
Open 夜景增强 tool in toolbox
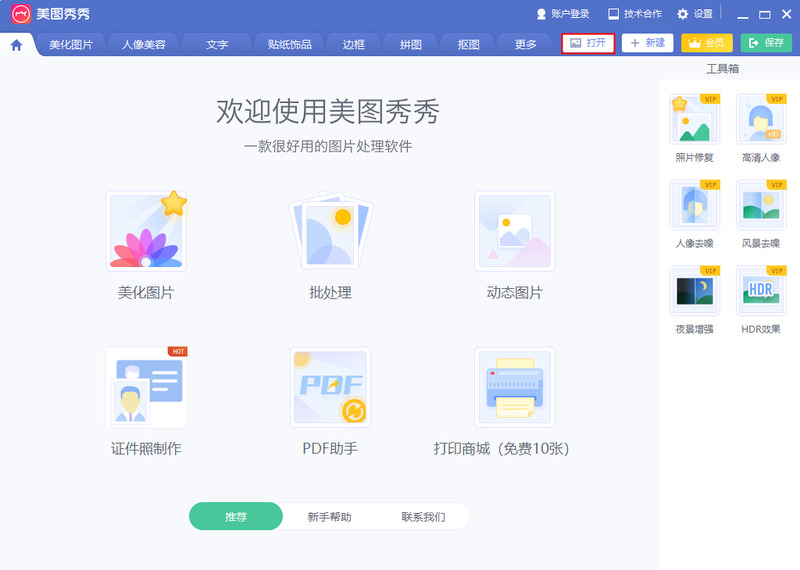coord(694,291)
